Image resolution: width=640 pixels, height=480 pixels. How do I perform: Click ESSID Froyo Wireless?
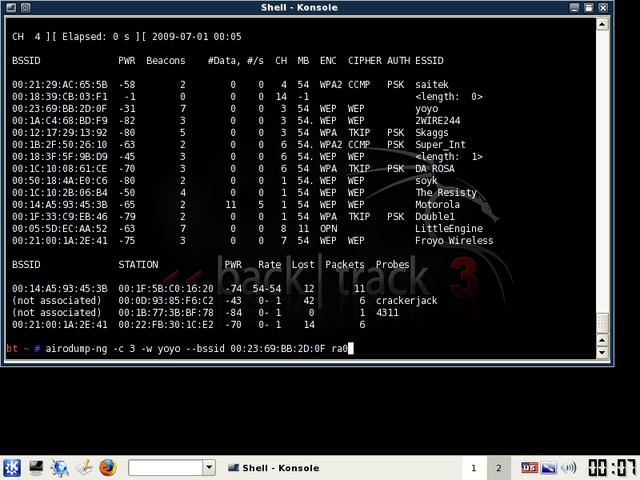tap(454, 241)
